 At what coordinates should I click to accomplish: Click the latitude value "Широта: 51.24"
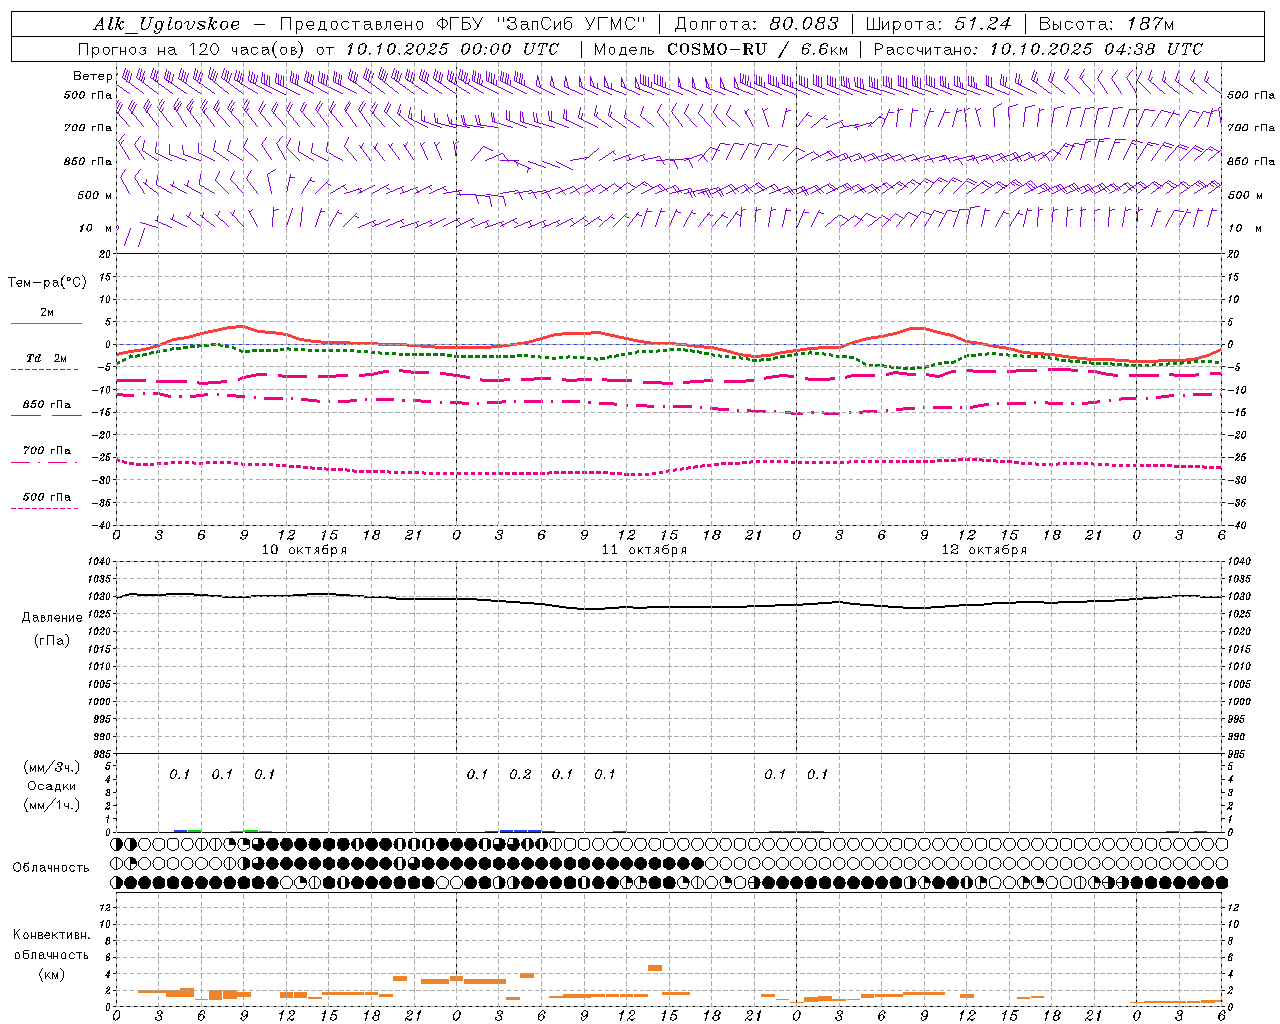(938, 24)
